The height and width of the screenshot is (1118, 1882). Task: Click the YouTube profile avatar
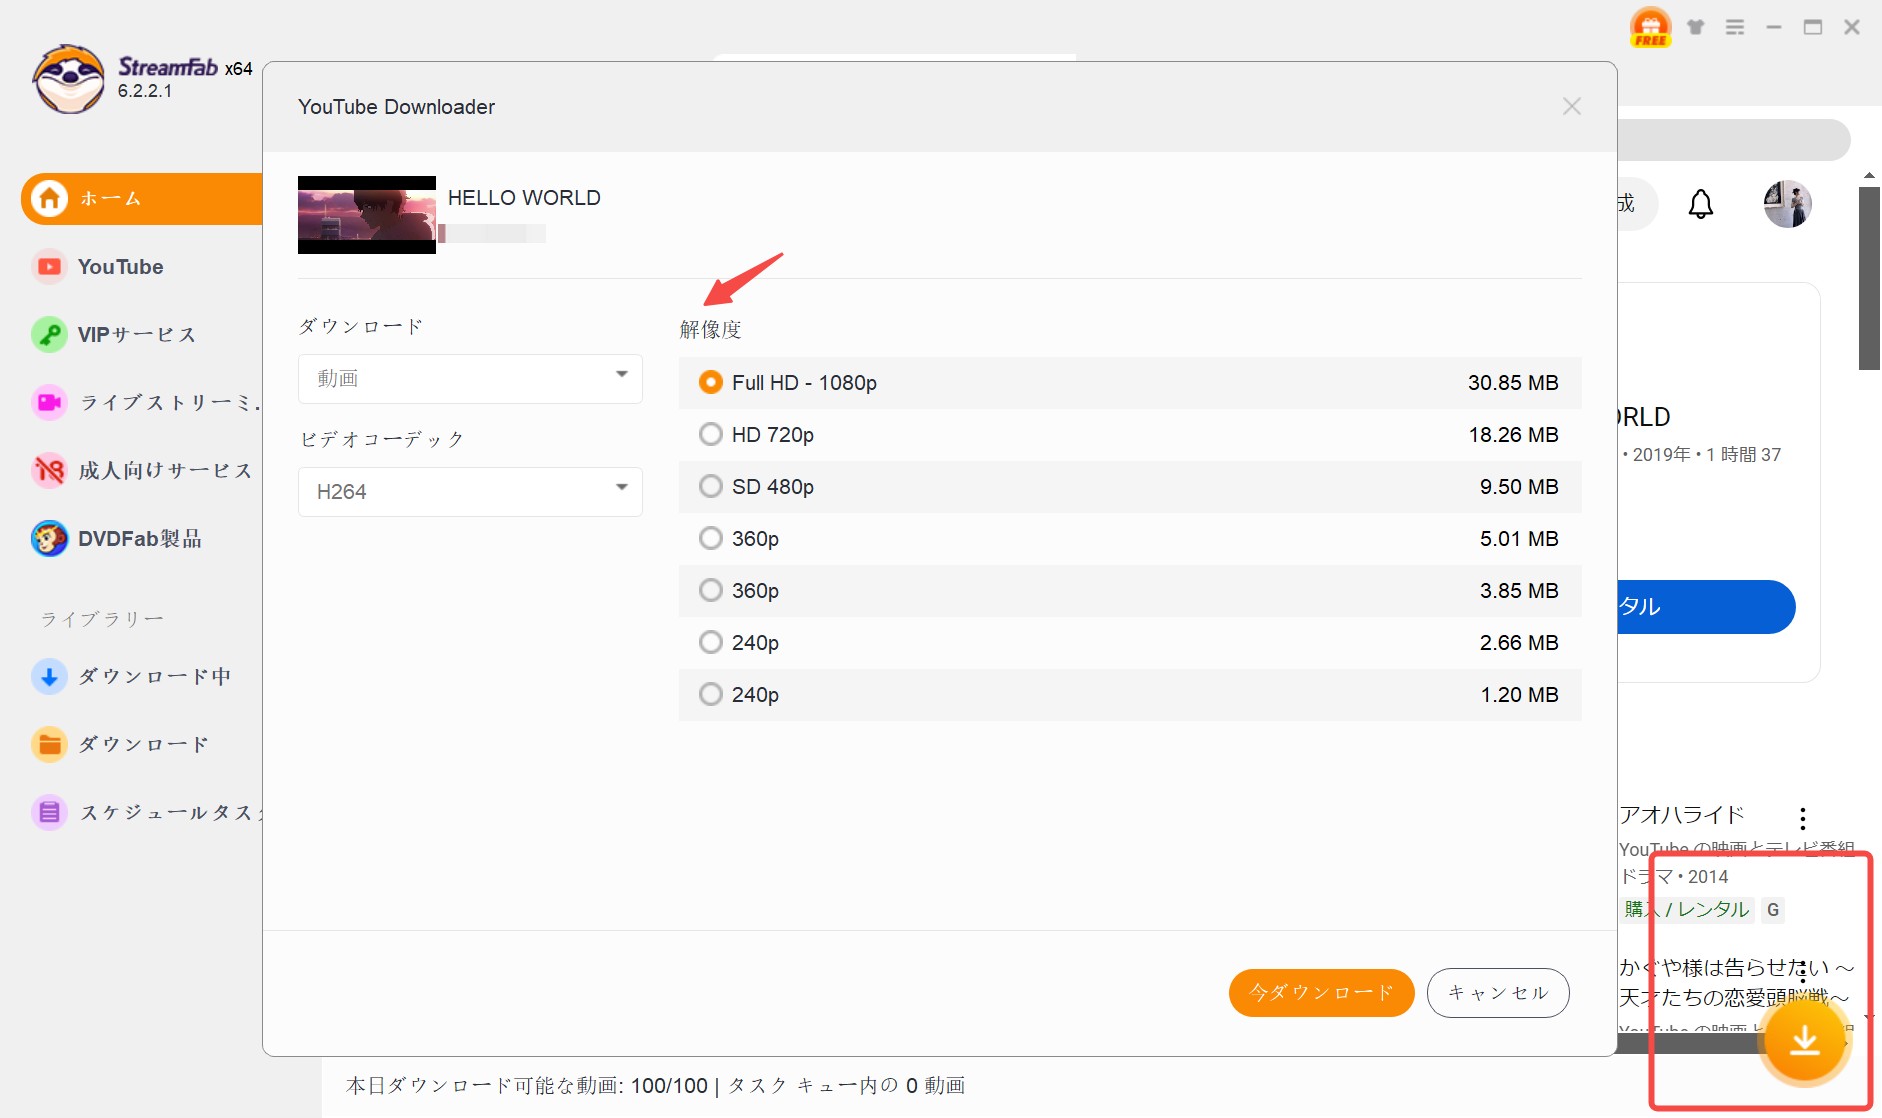pos(1788,204)
